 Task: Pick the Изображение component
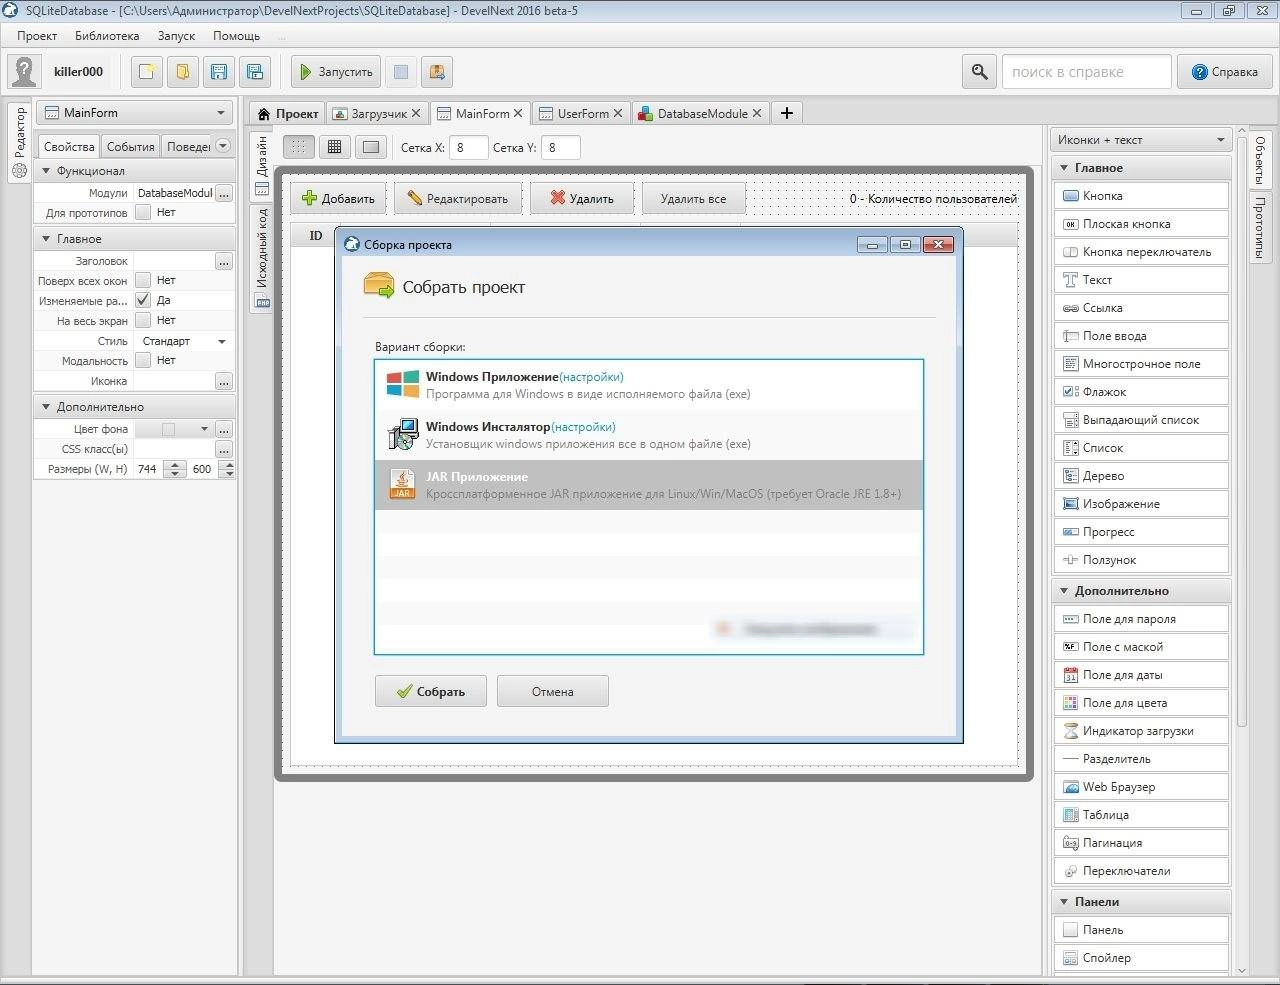[x=1142, y=504]
